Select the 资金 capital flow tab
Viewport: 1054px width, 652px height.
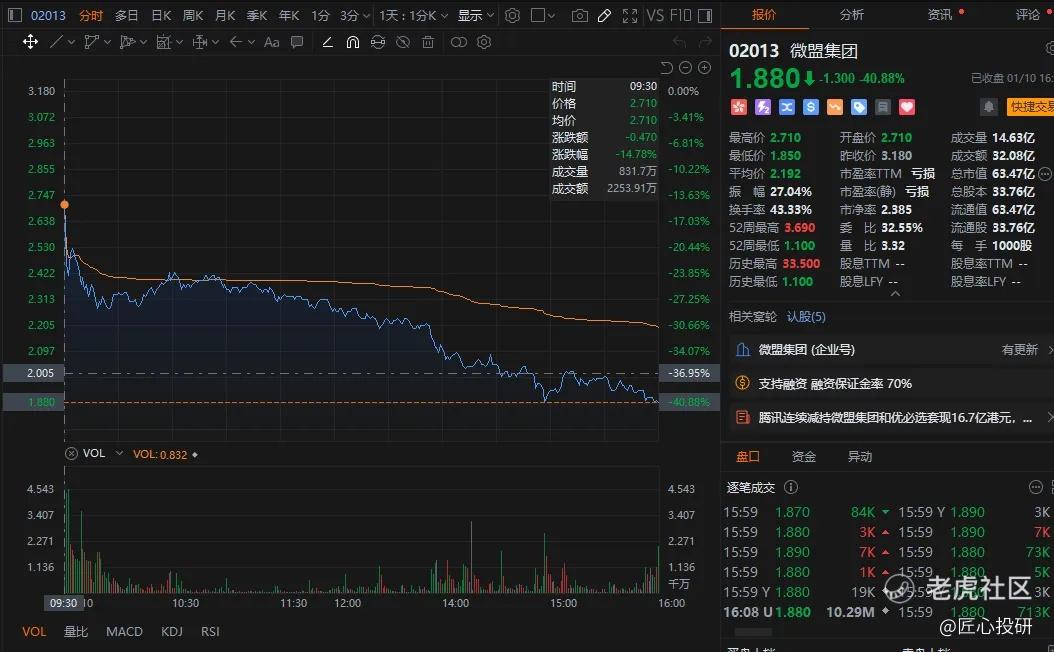[x=804, y=456]
